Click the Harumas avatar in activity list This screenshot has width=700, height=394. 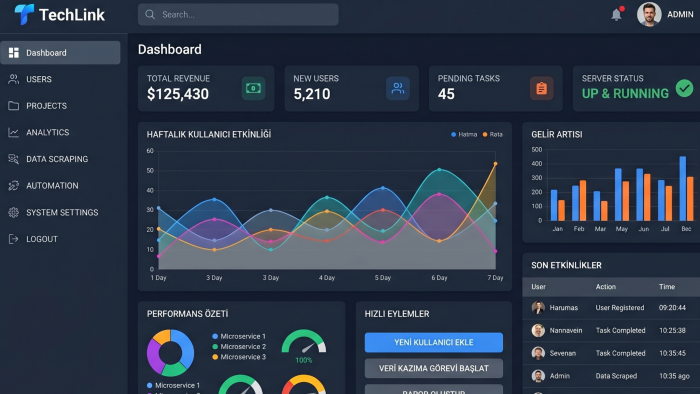tap(538, 307)
